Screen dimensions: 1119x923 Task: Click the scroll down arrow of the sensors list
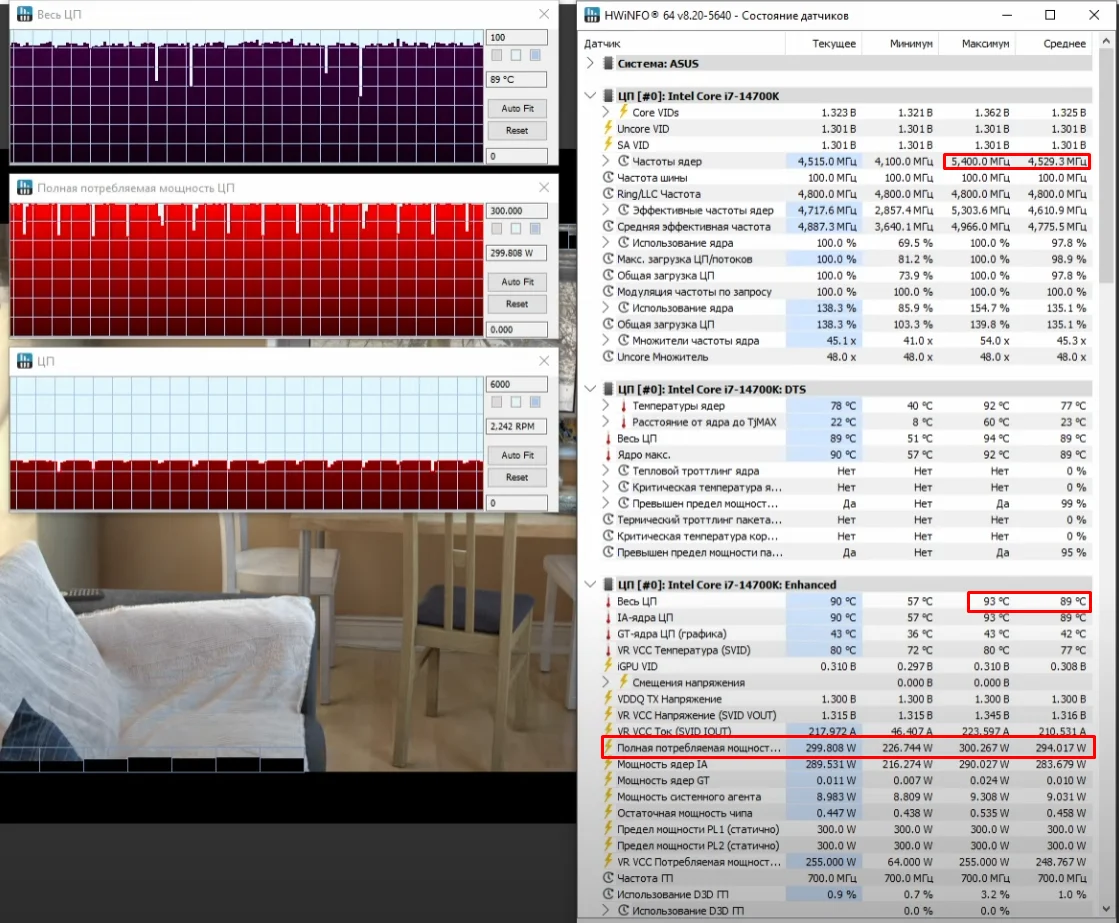[x=1106, y=909]
